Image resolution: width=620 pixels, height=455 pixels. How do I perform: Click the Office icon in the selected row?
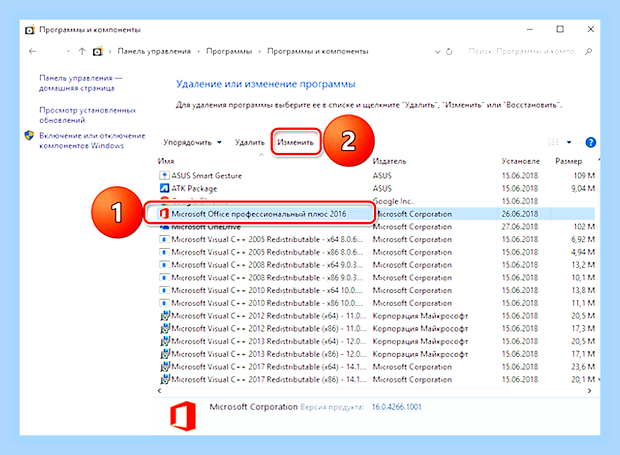pos(164,213)
